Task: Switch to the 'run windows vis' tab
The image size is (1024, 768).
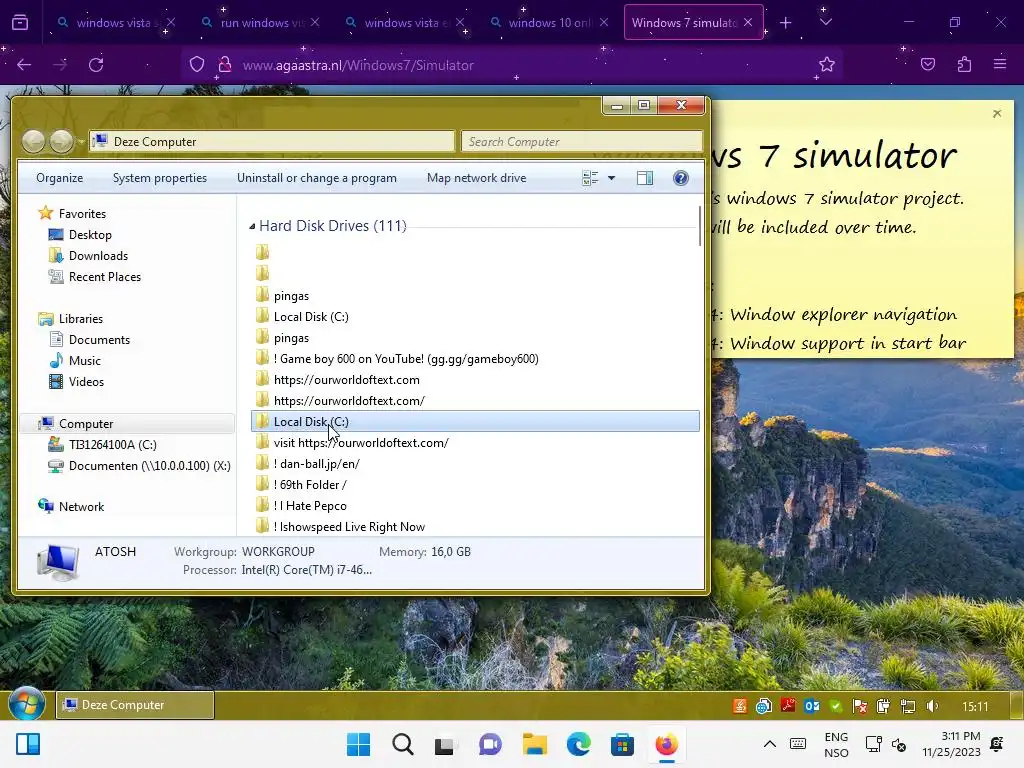Action: point(259,23)
